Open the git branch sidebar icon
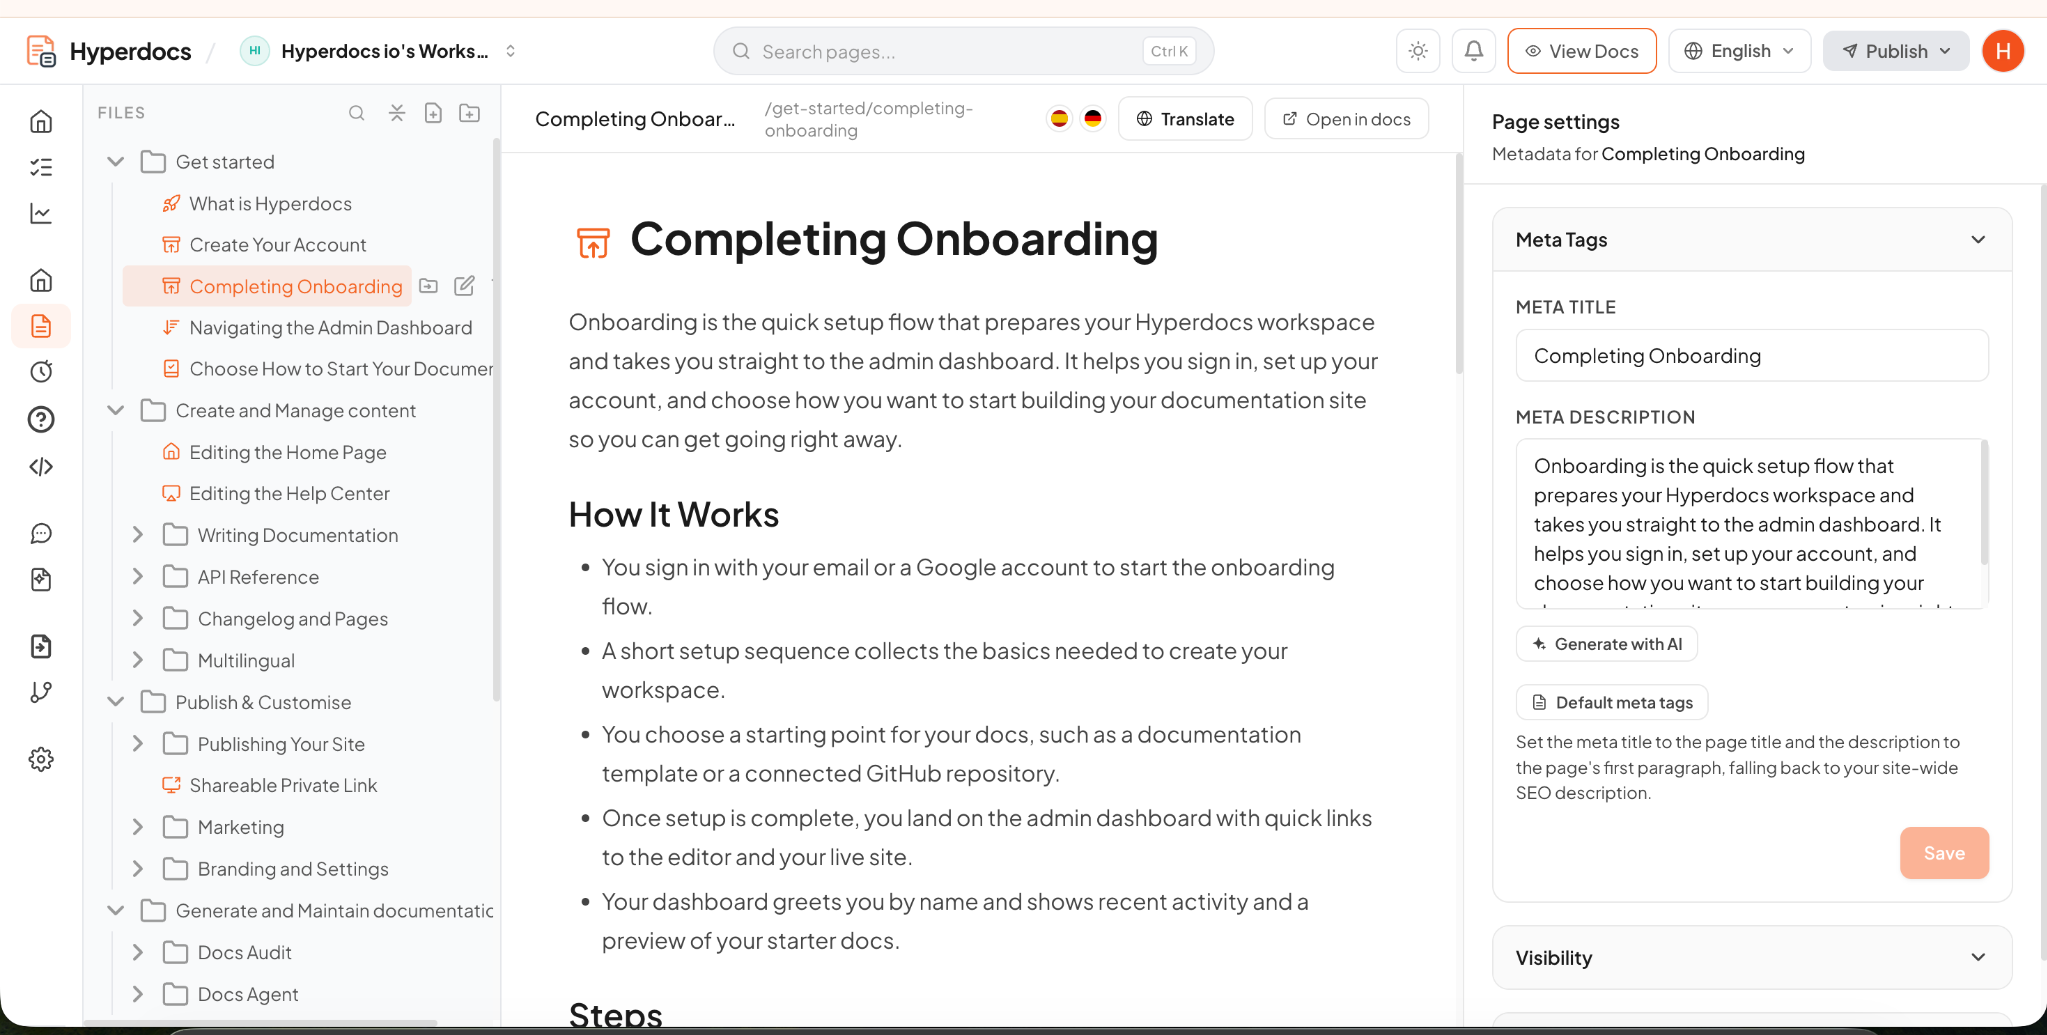This screenshot has height=1035, width=2047. (x=41, y=692)
